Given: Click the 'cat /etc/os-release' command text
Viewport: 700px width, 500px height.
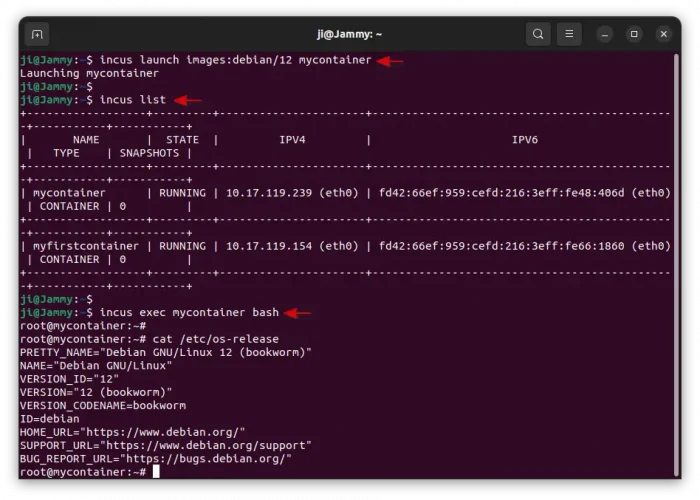Looking at the screenshot, I should (216, 339).
